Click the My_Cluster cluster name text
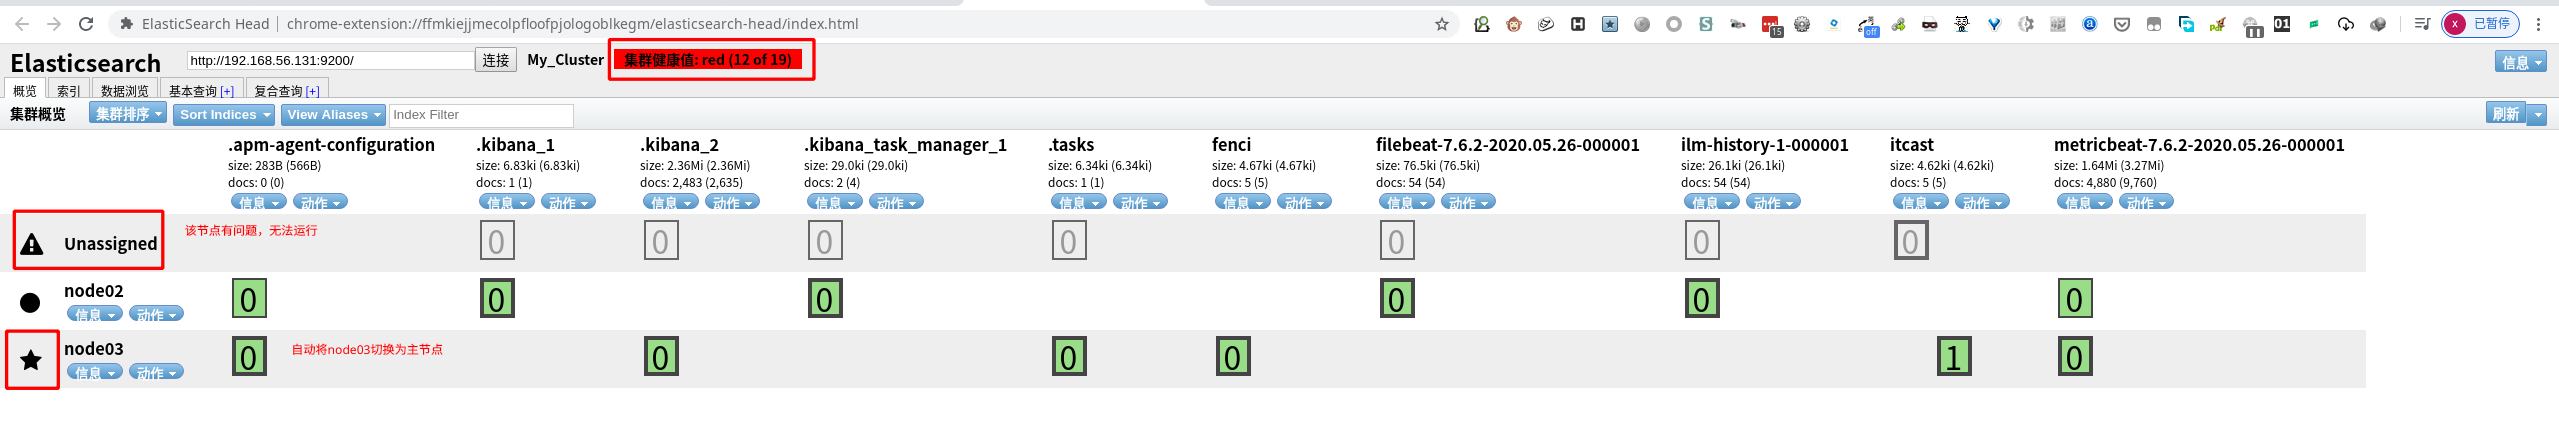Viewport: 2559px width, 431px height. 565,60
